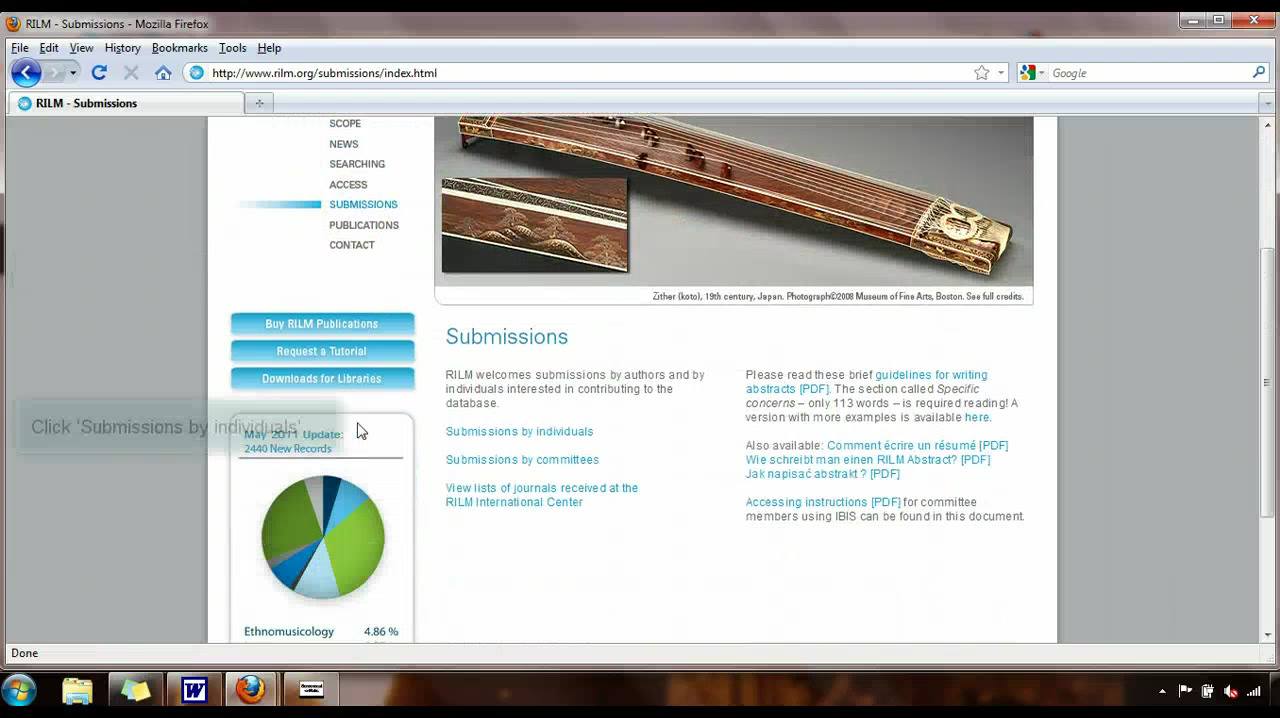This screenshot has width=1280, height=718.
Task: Open the URL bar history dropdown arrow
Action: [x=1001, y=73]
